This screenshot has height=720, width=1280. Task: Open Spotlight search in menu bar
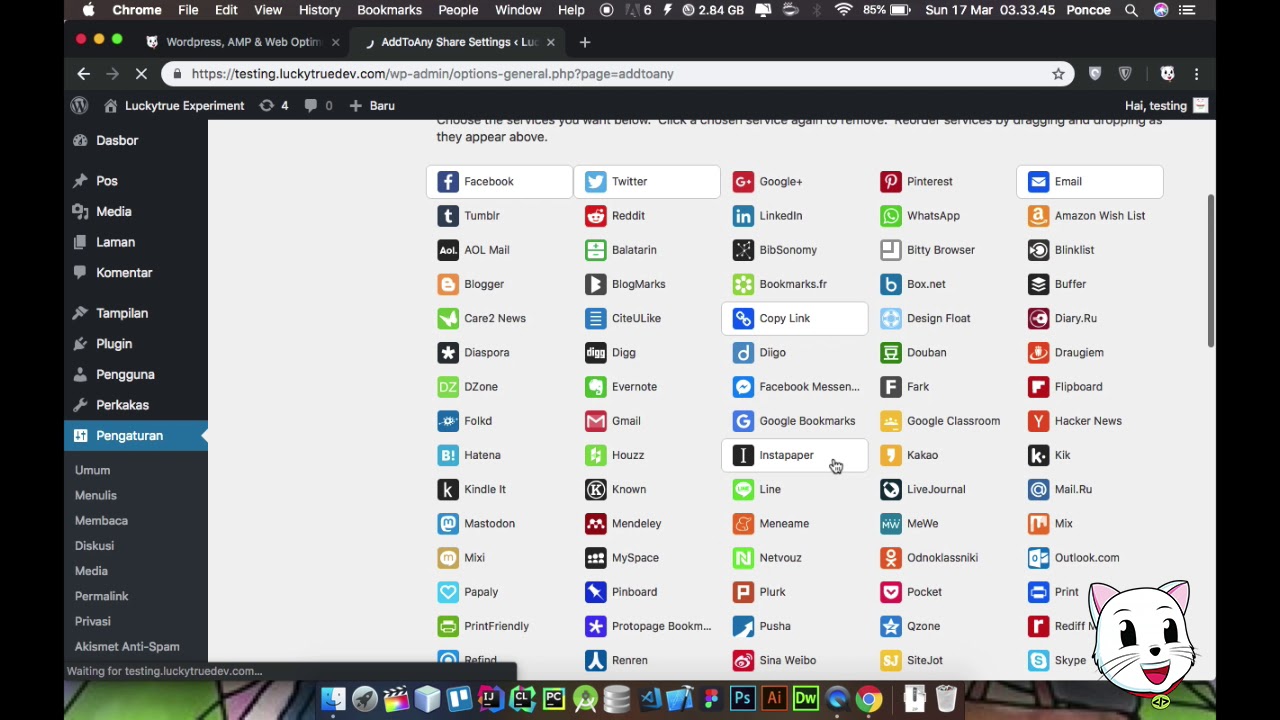[1131, 10]
